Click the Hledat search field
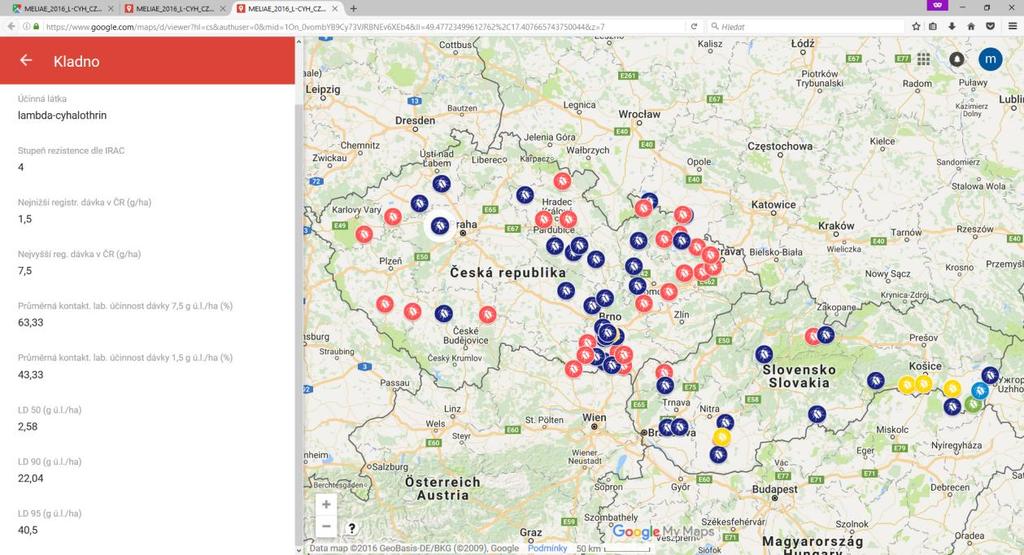 [807, 27]
